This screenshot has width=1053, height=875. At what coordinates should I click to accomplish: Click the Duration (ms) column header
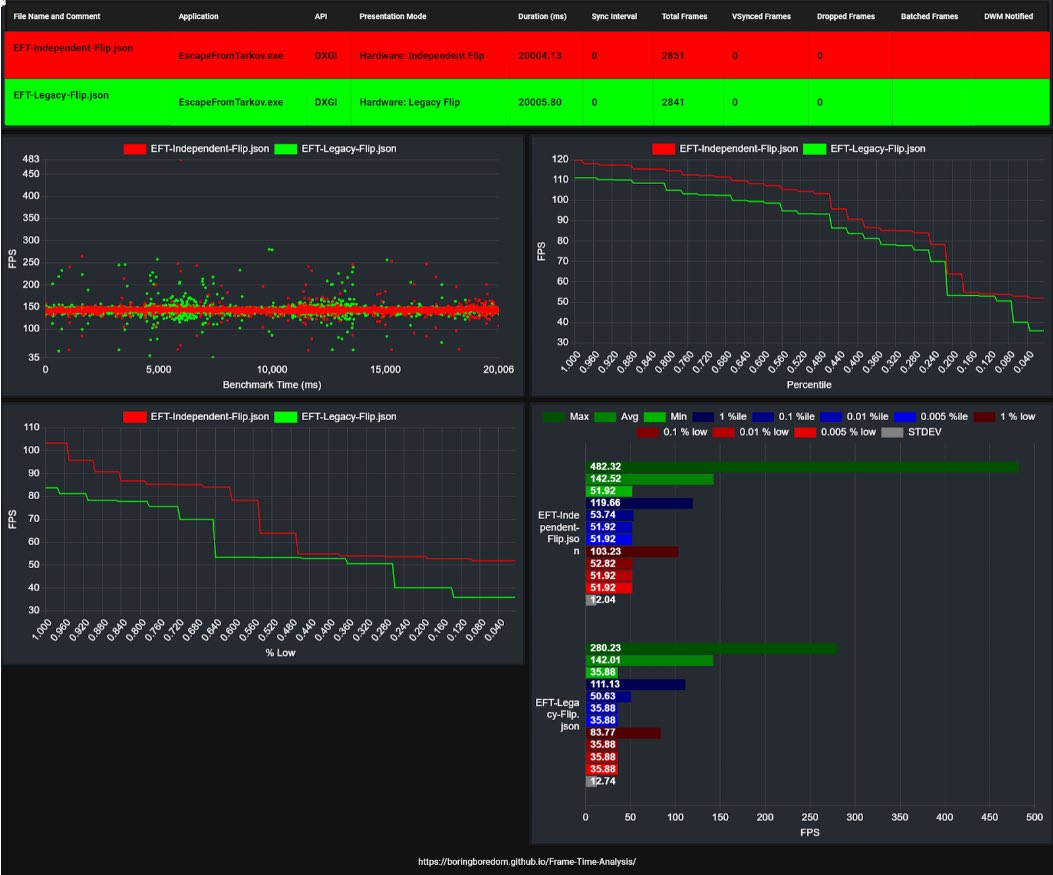pyautogui.click(x=542, y=16)
